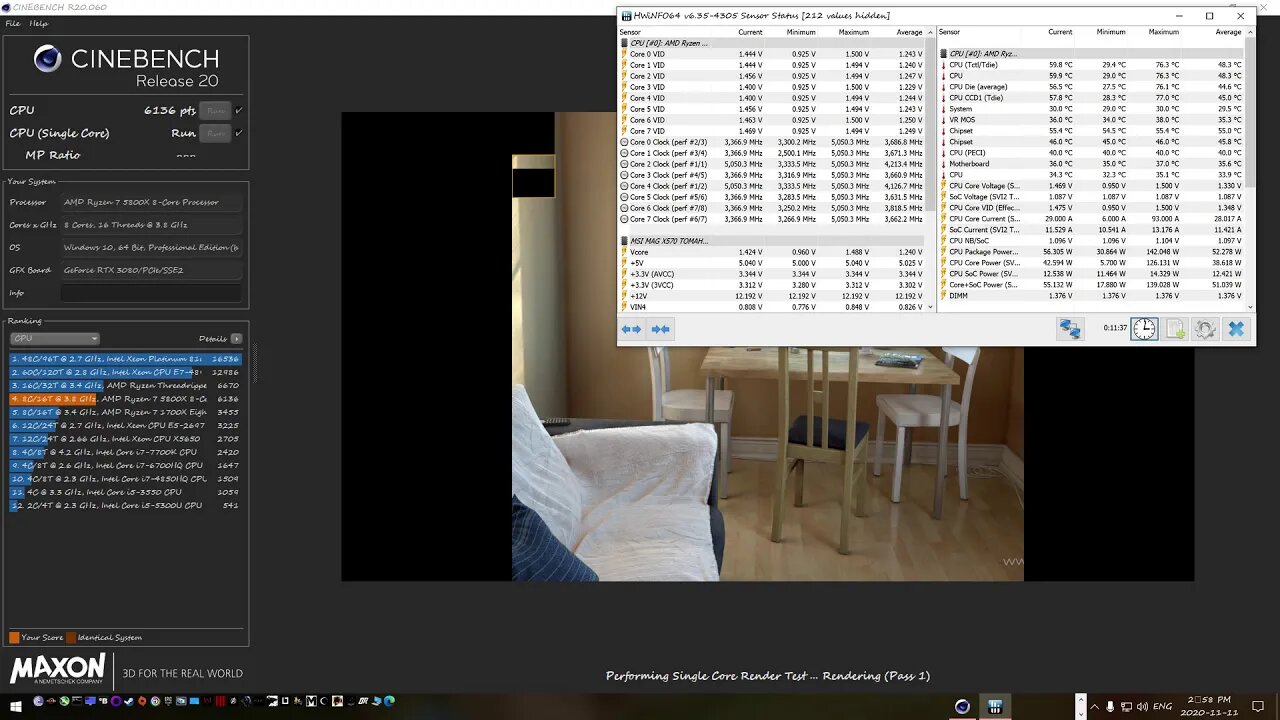This screenshot has width=1280, height=720.
Task: Click the Run button for CPU (Single Core)
Action: tap(214, 133)
